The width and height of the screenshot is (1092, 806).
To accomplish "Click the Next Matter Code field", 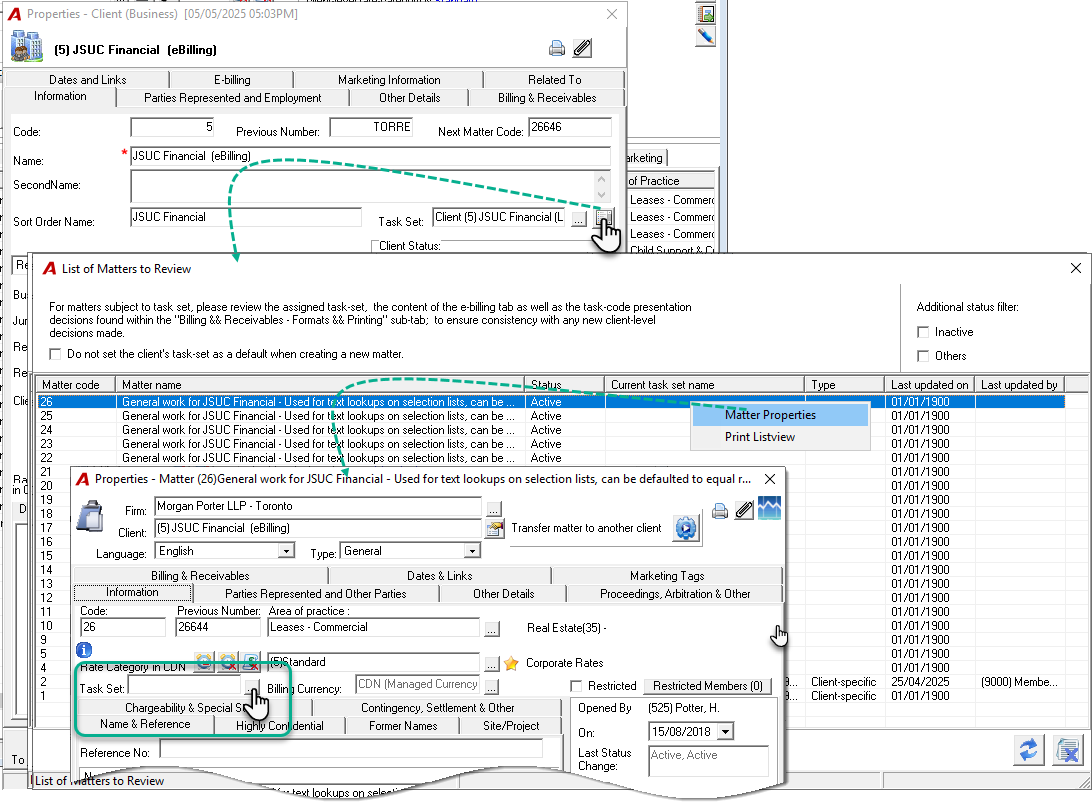I will 570,127.
